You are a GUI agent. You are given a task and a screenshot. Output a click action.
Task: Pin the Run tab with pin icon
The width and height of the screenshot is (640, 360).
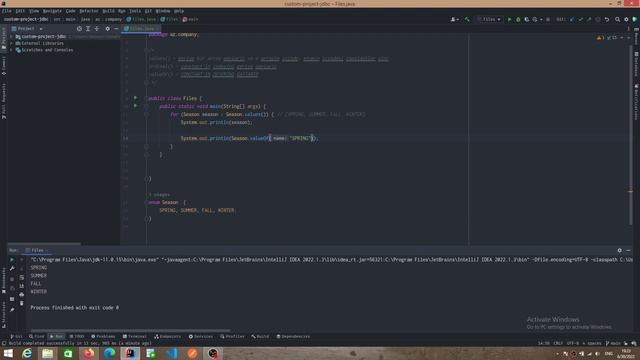point(12,309)
